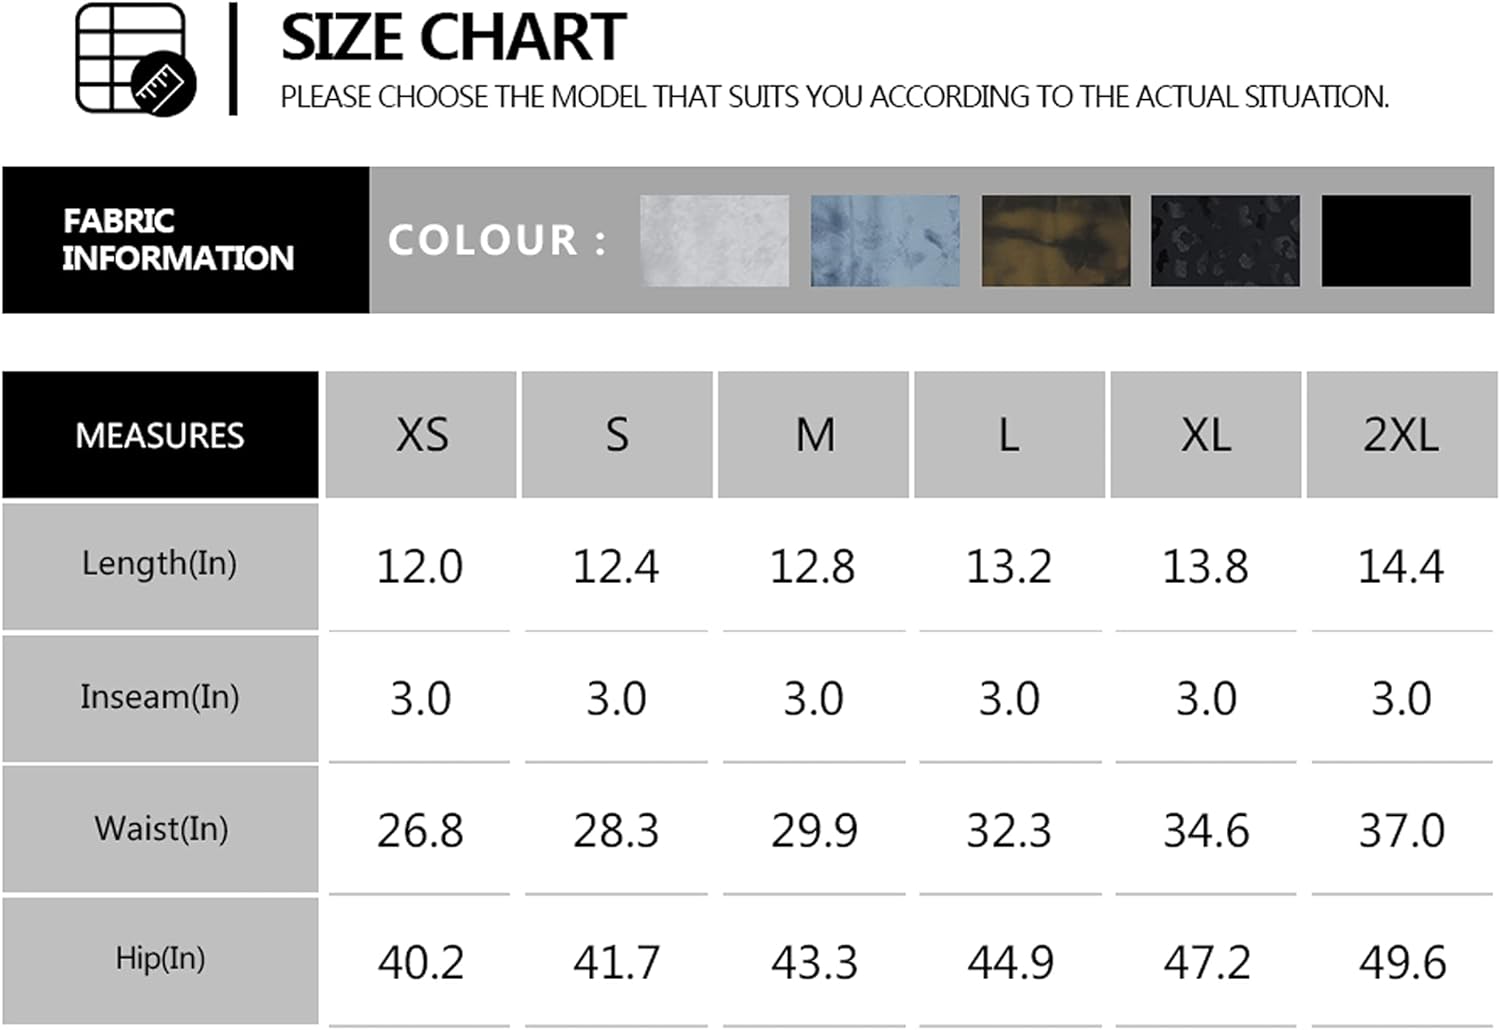Select the blue tie-dye colour swatch
This screenshot has width=1500, height=1030.
point(885,241)
